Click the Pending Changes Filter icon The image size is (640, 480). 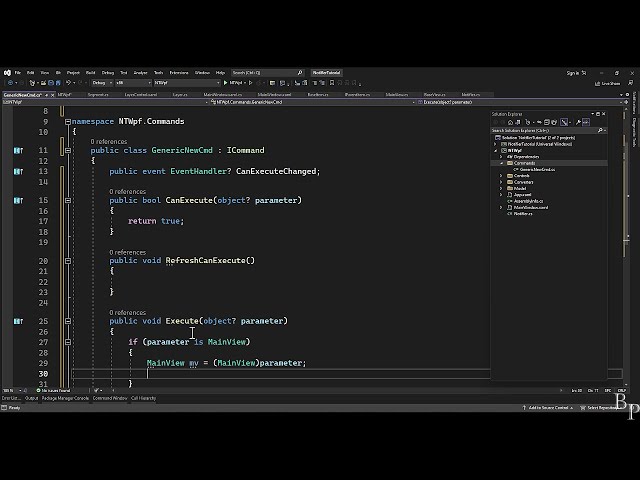528,122
